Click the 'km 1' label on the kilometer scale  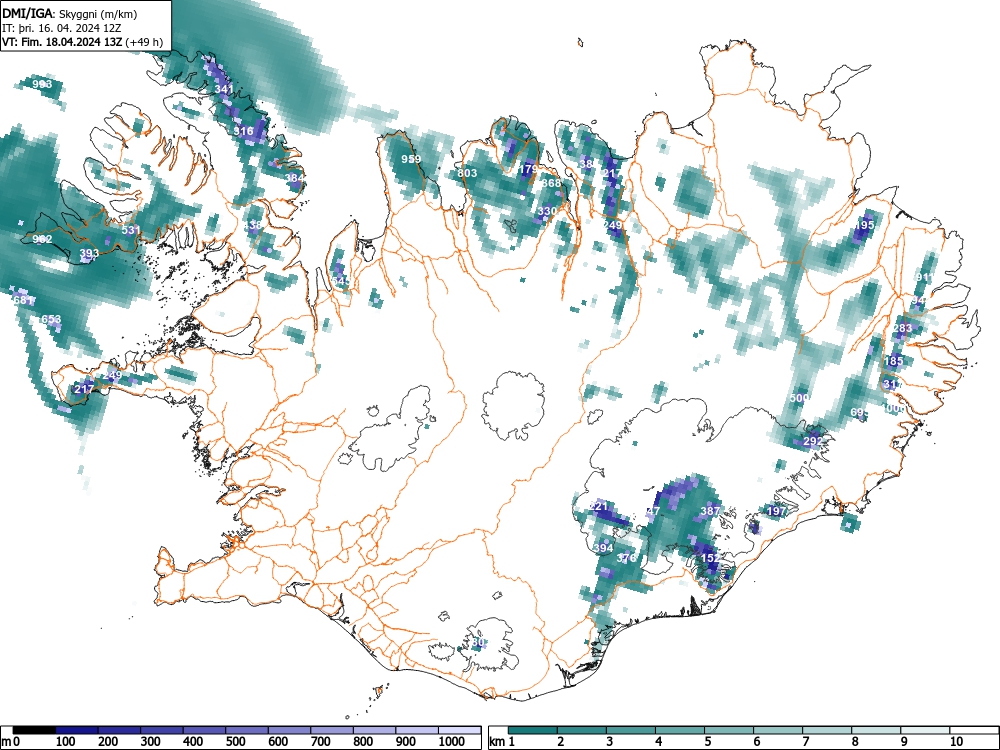(x=502, y=742)
